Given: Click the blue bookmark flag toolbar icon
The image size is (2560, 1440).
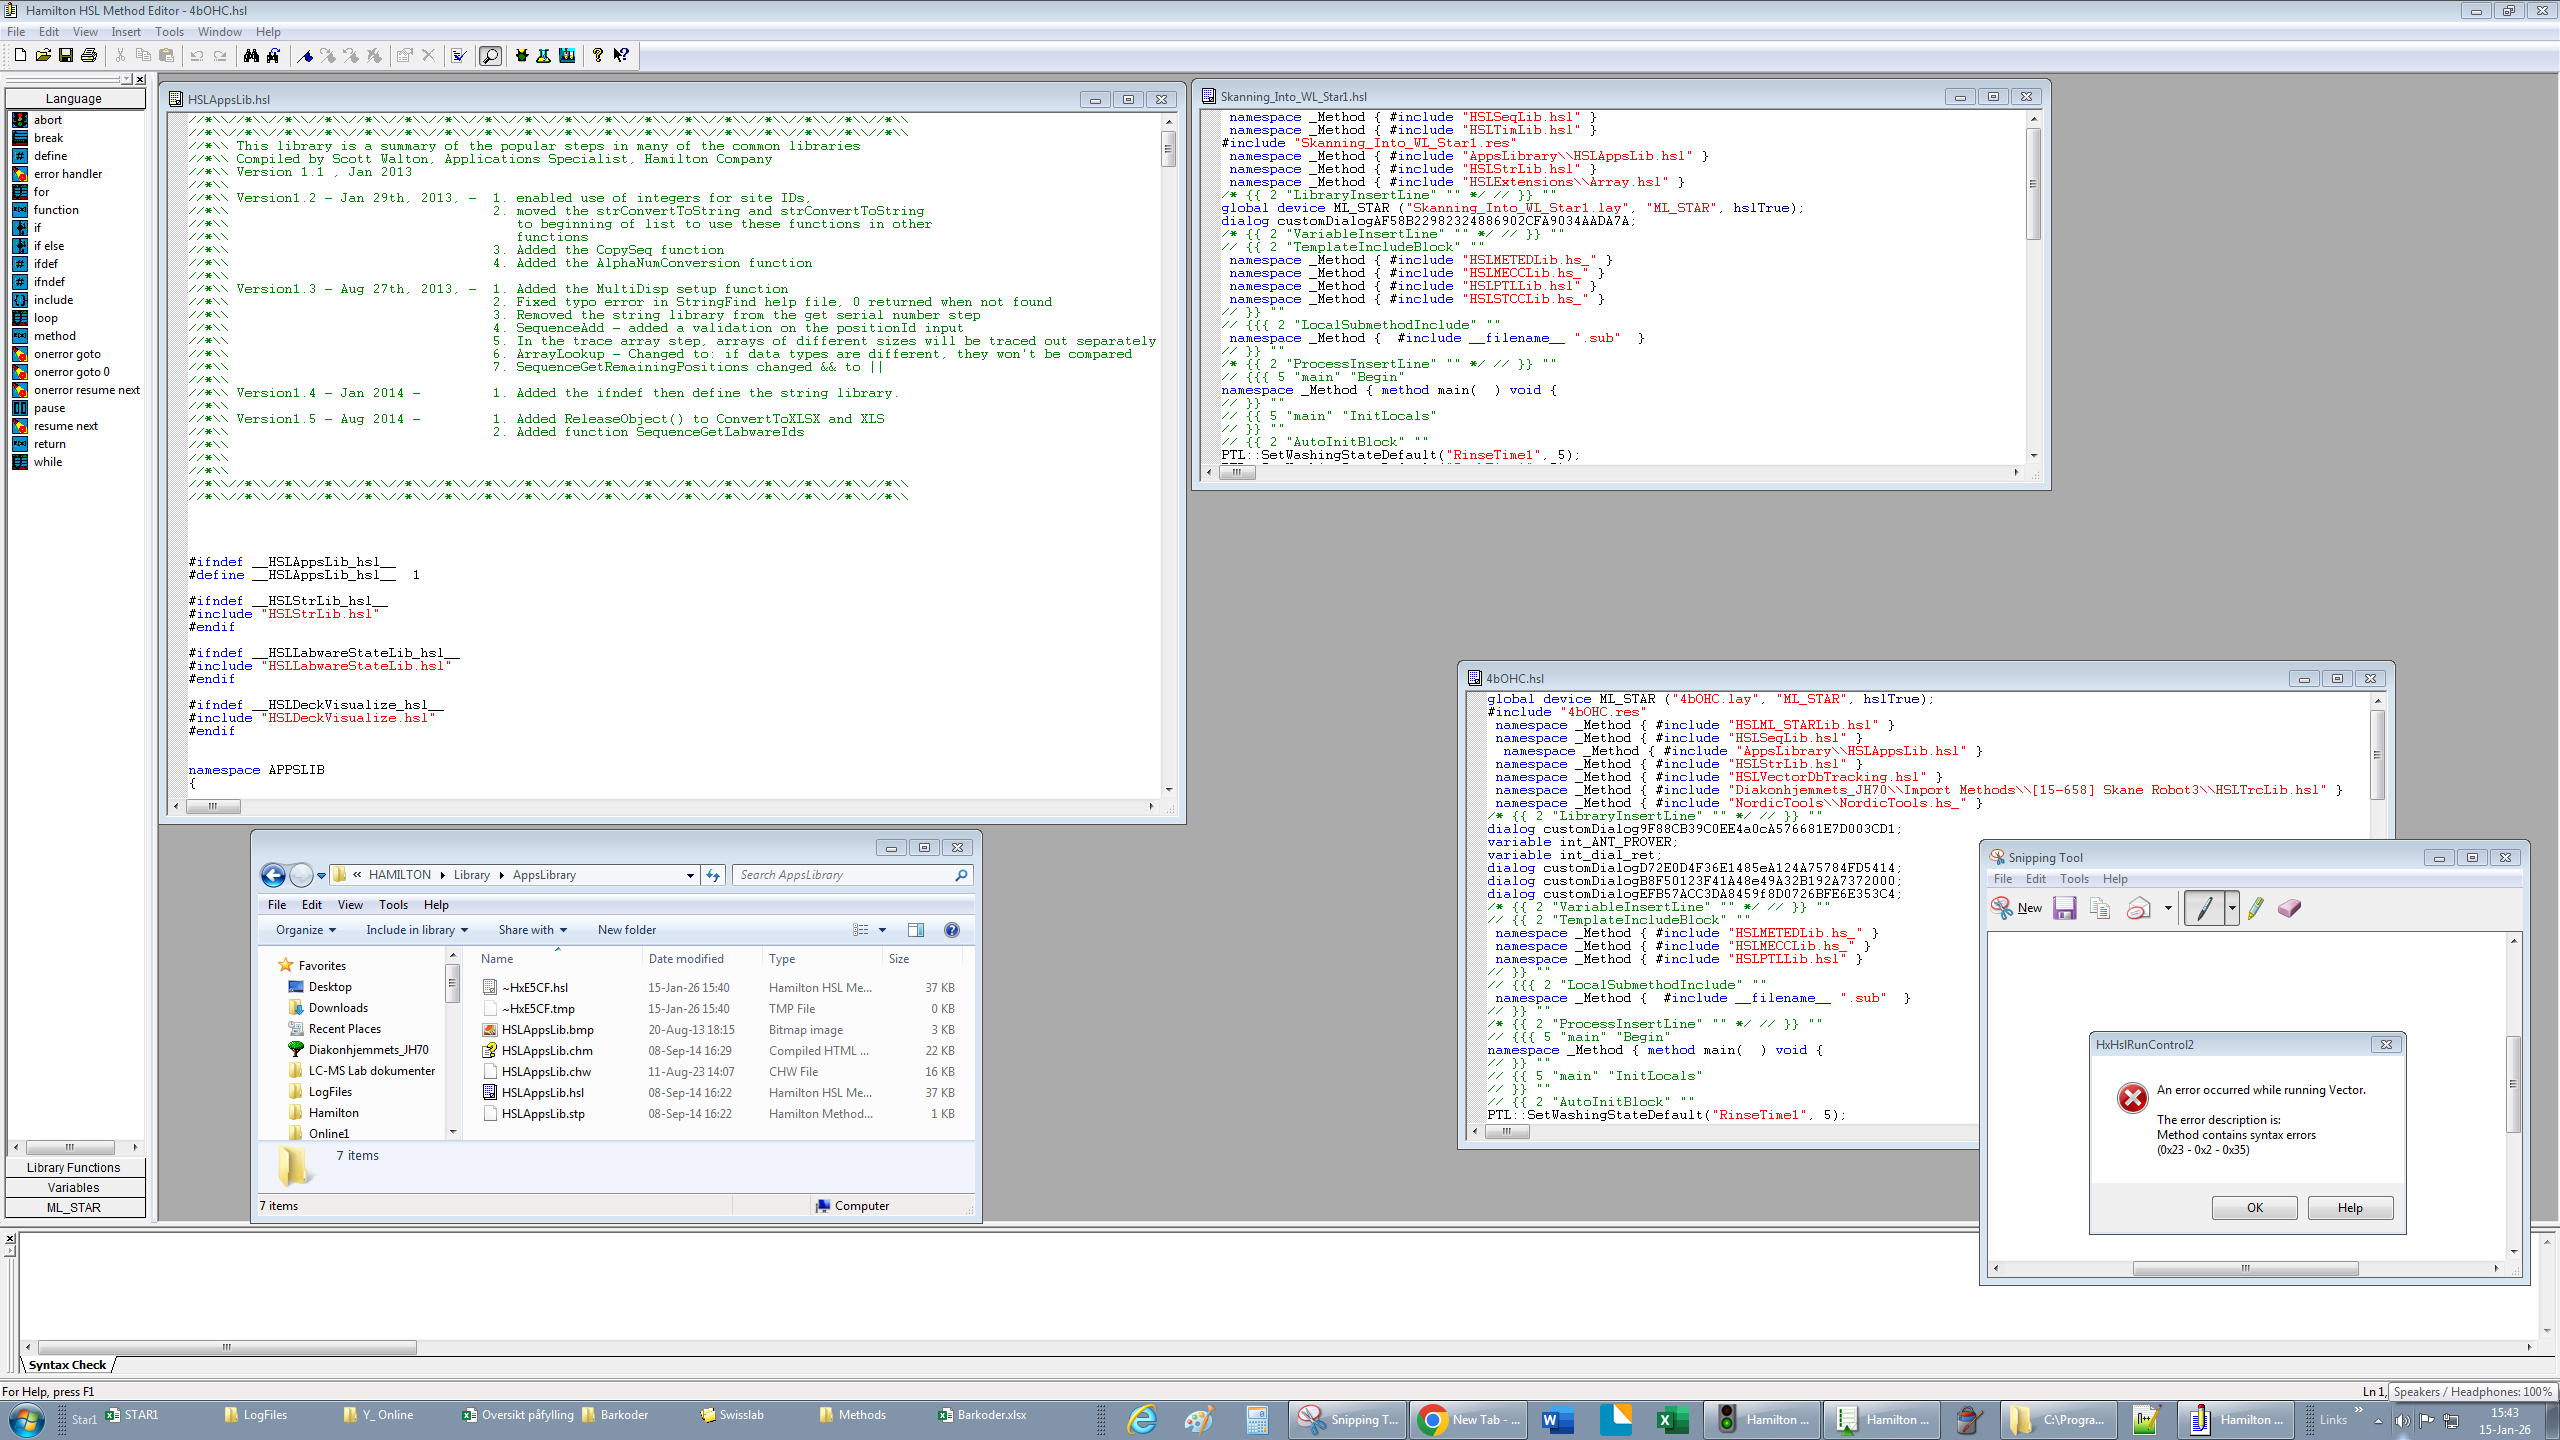Looking at the screenshot, I should (306, 55).
